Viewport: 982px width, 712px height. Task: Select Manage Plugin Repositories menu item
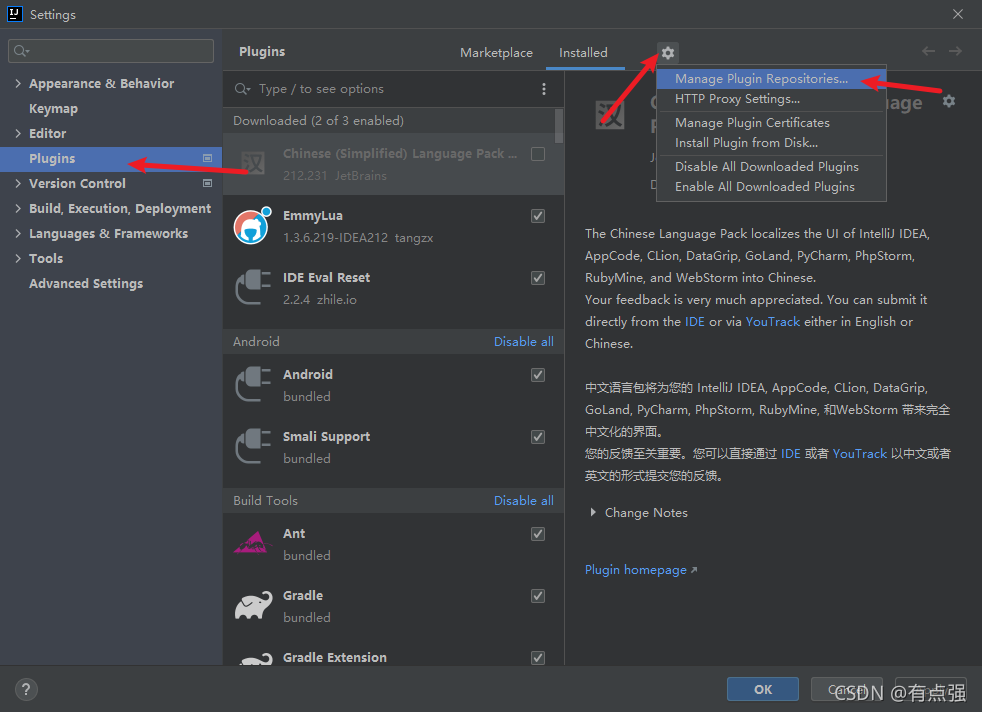[x=771, y=79]
